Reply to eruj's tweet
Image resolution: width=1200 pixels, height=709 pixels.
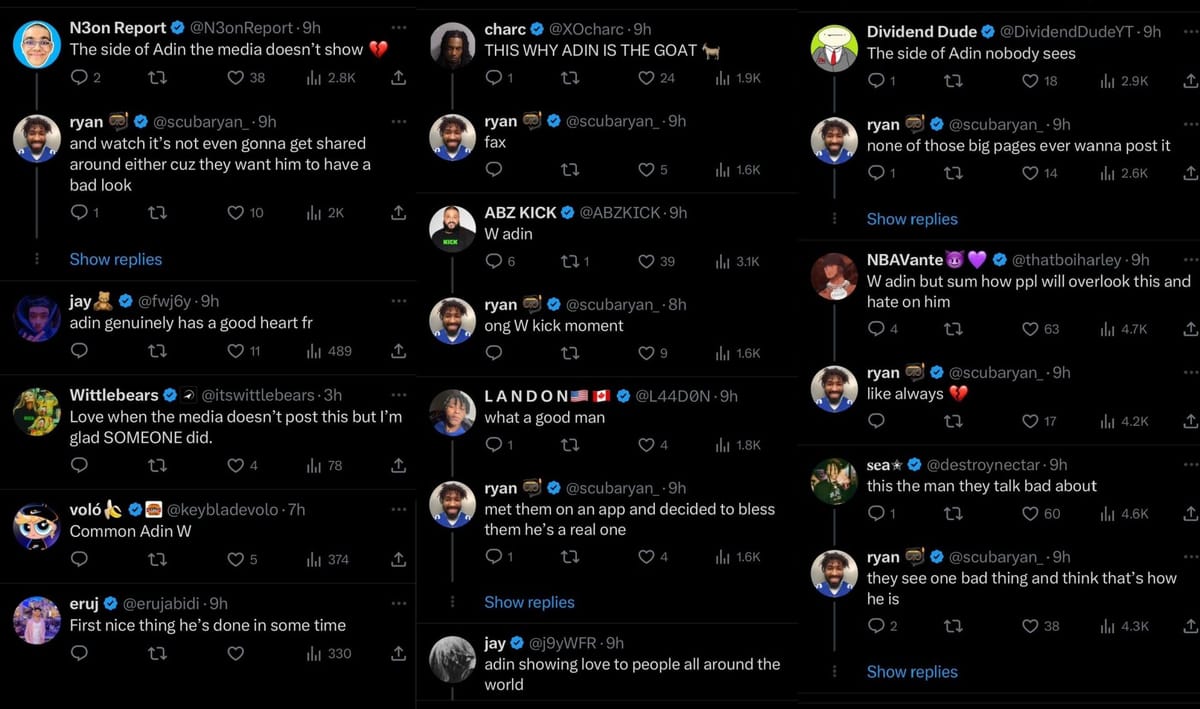click(x=79, y=653)
